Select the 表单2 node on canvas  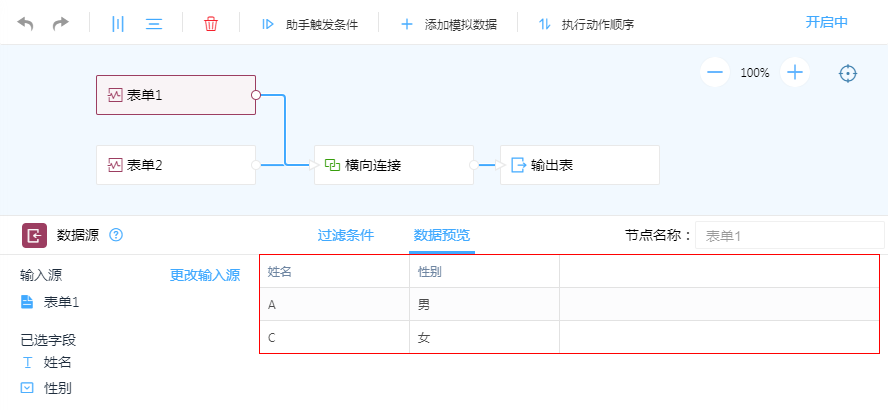[175, 165]
